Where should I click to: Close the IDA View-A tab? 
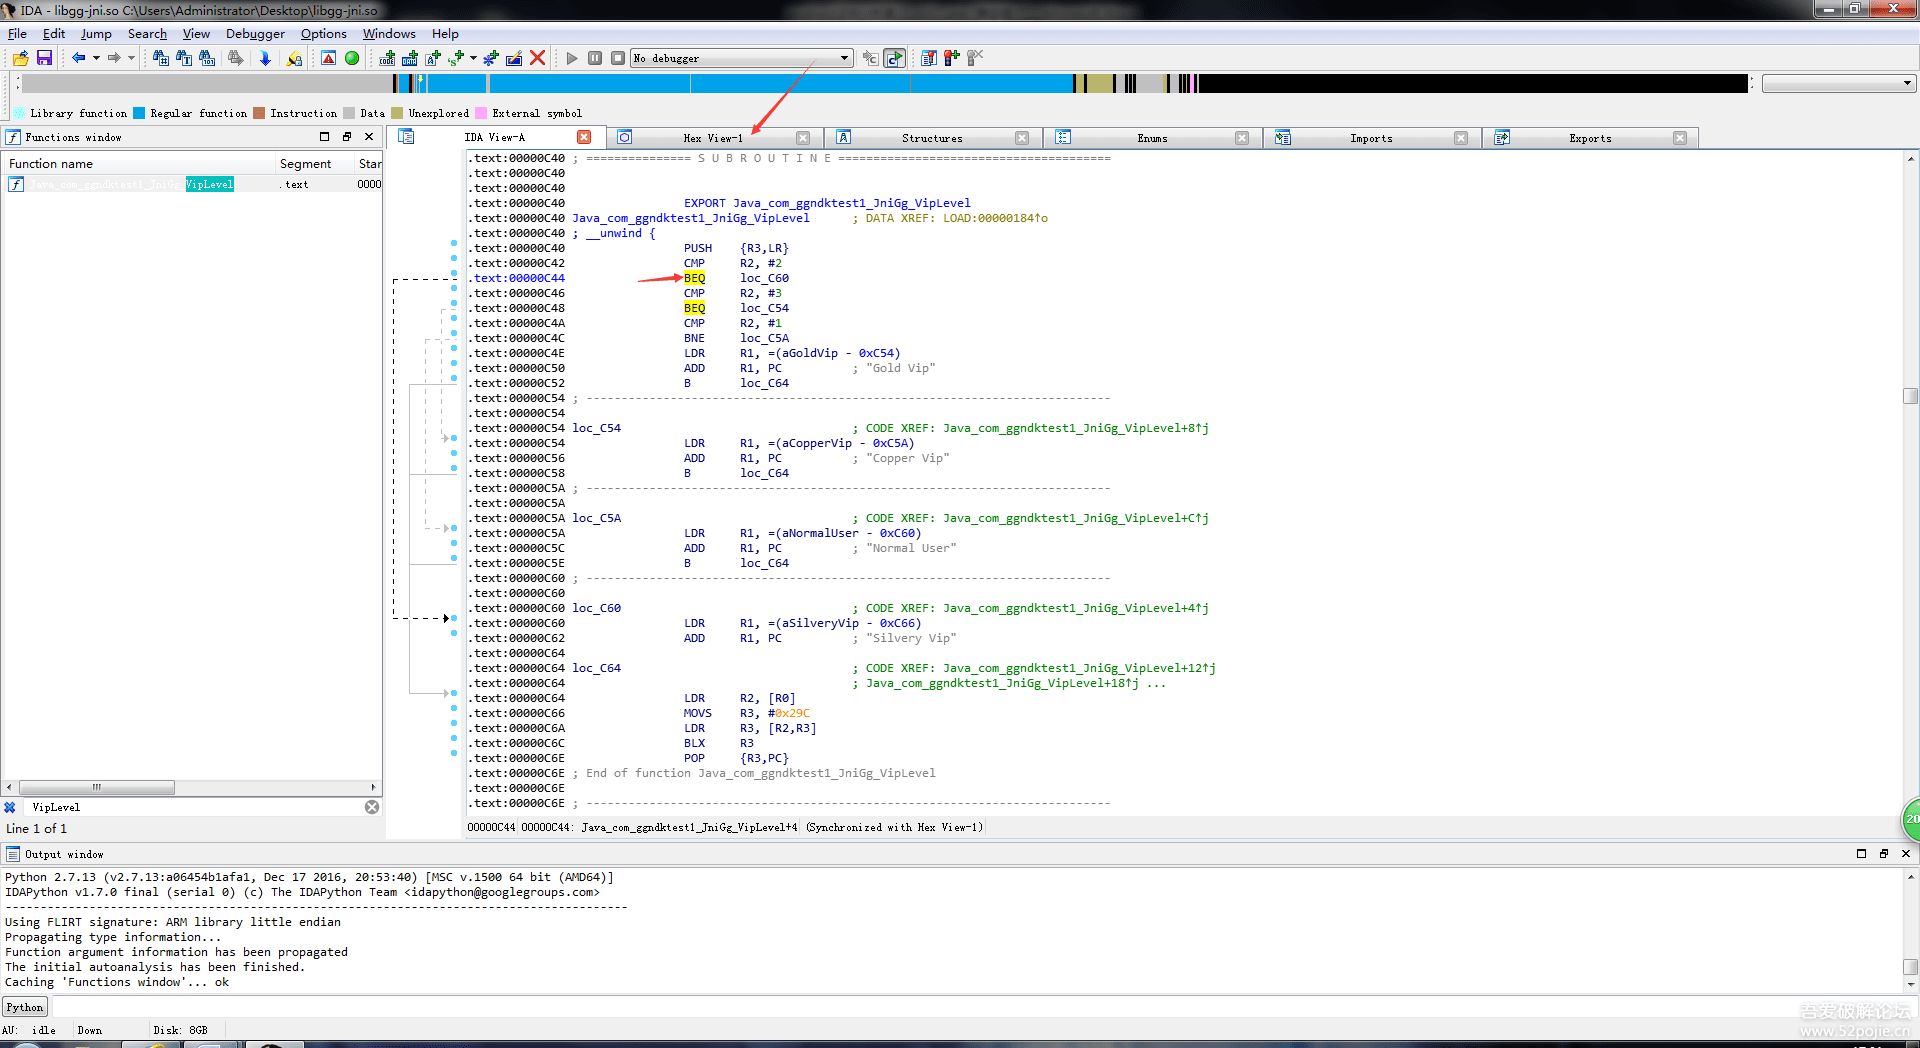(x=584, y=137)
